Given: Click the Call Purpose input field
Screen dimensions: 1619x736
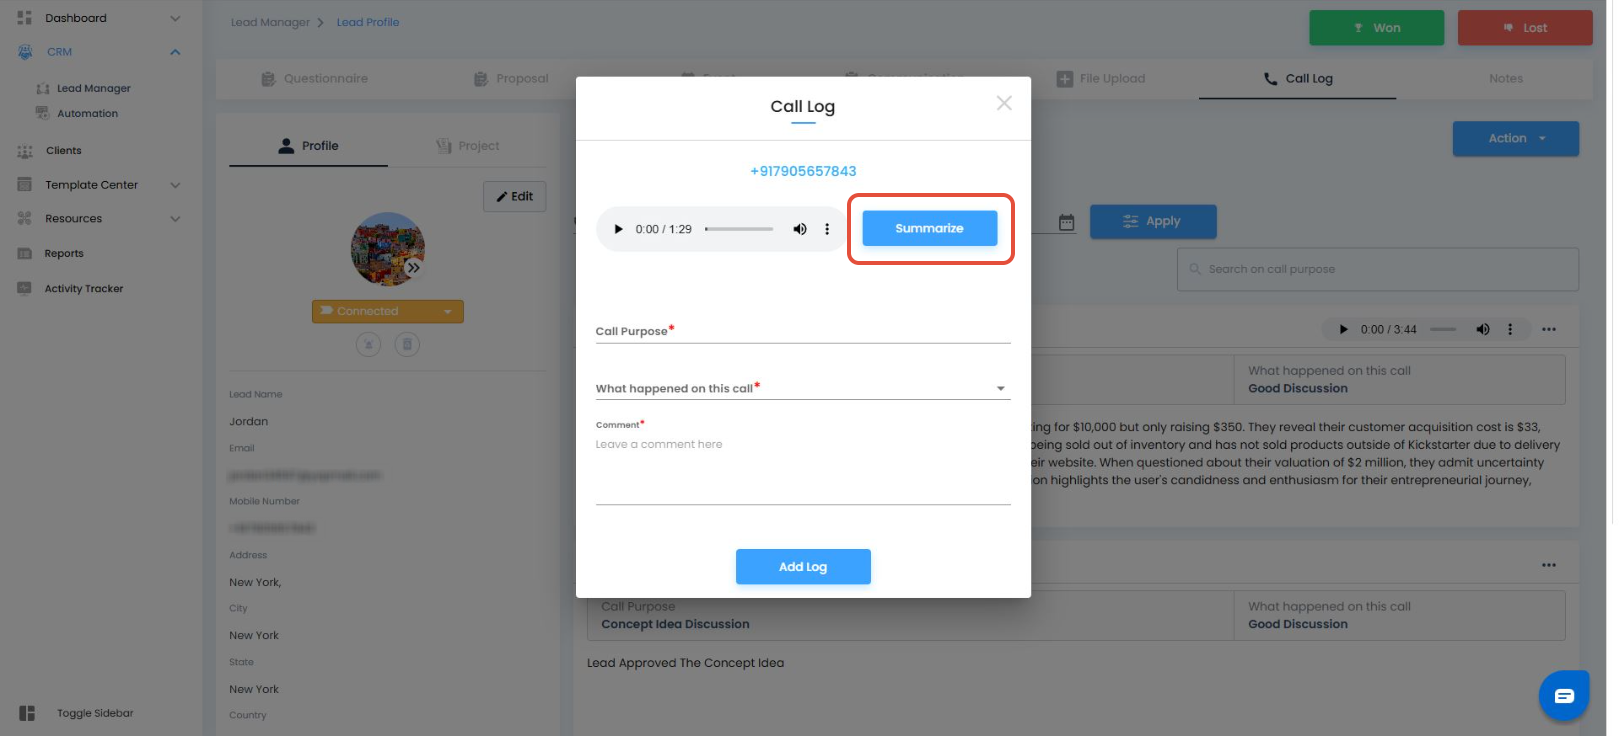Looking at the screenshot, I should [802, 331].
